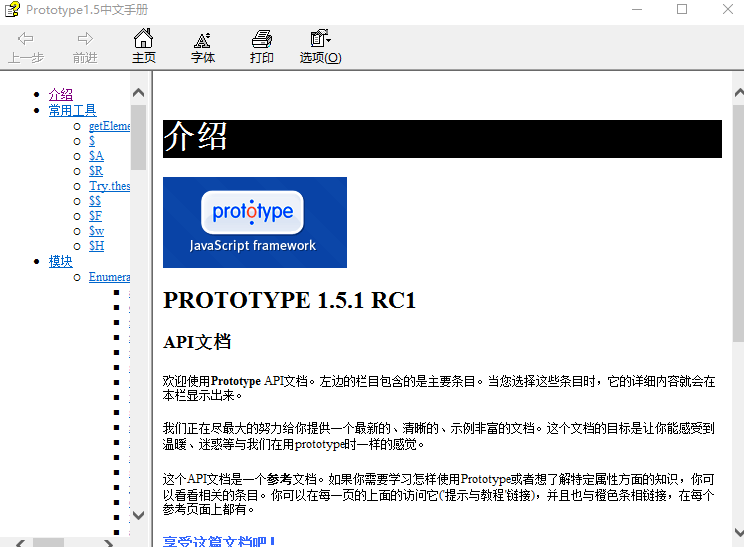This screenshot has height=547, width=744.
Task: Open the 模块 section link
Action: pyautogui.click(x=61, y=262)
